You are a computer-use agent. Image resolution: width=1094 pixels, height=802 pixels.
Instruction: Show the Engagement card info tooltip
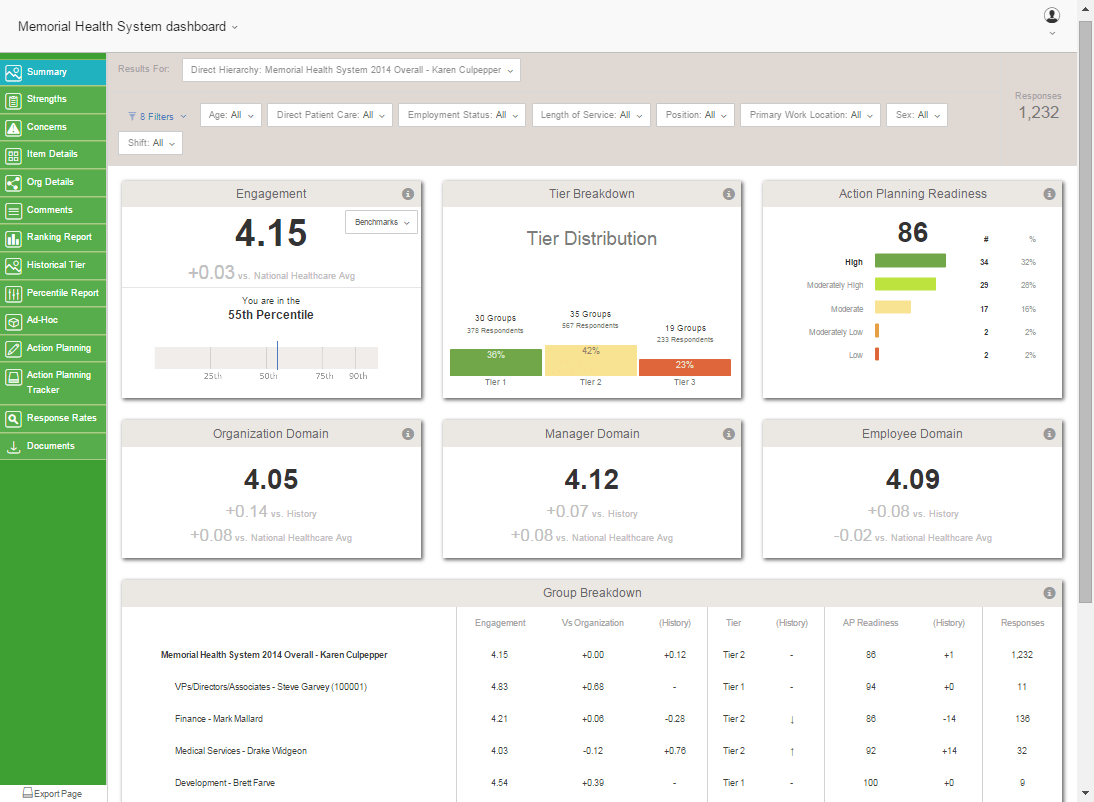pos(407,194)
